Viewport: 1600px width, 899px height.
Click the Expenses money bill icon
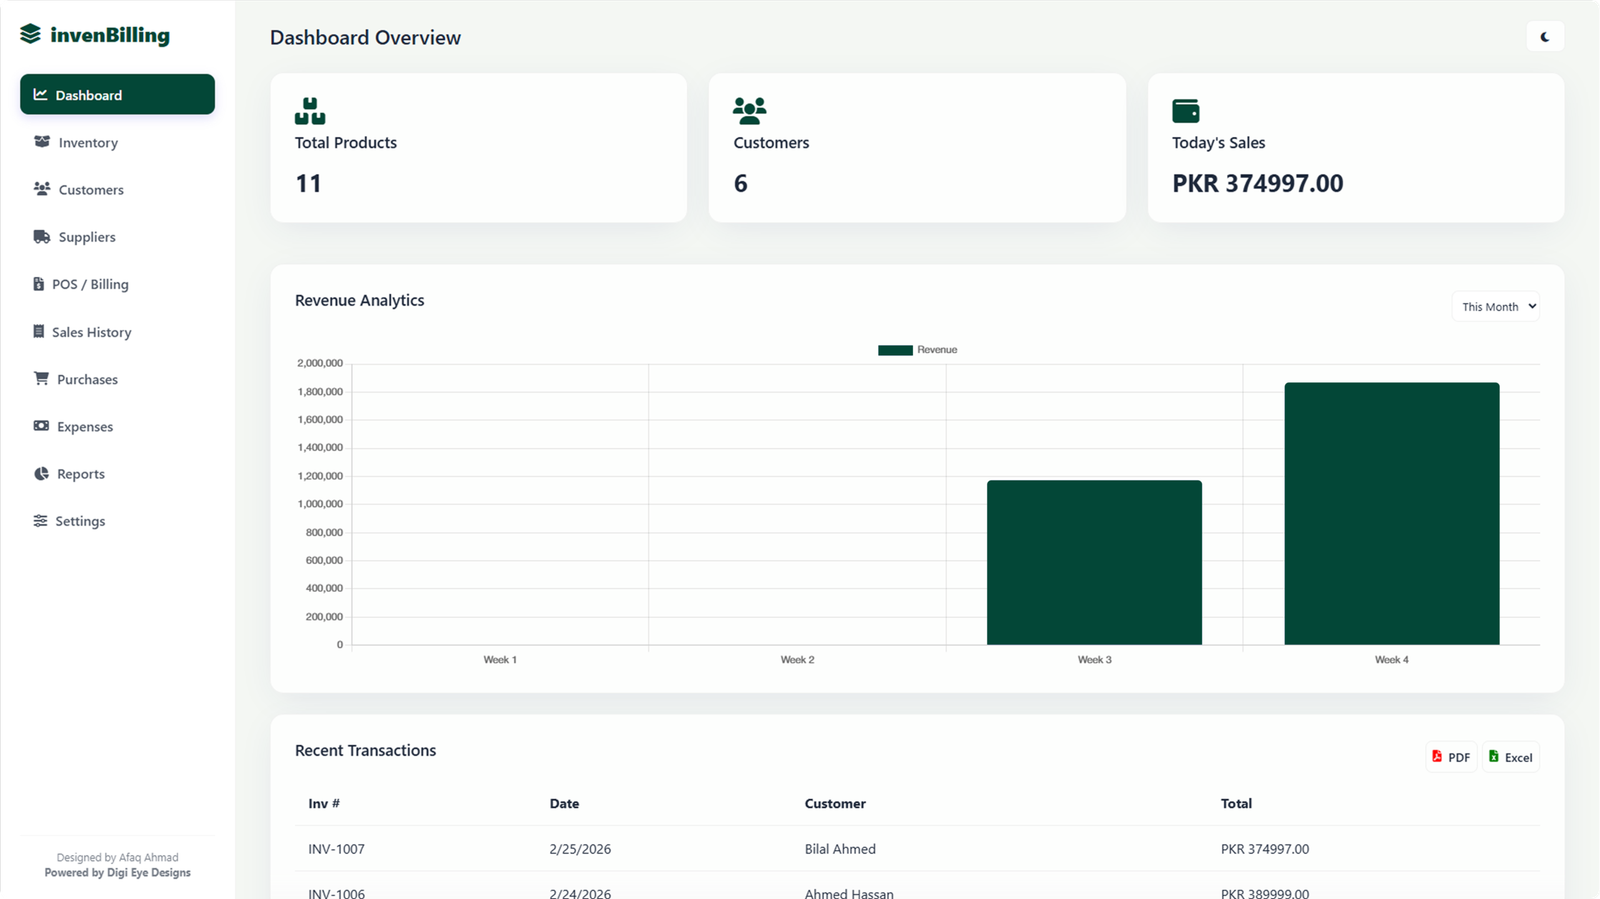click(x=41, y=426)
